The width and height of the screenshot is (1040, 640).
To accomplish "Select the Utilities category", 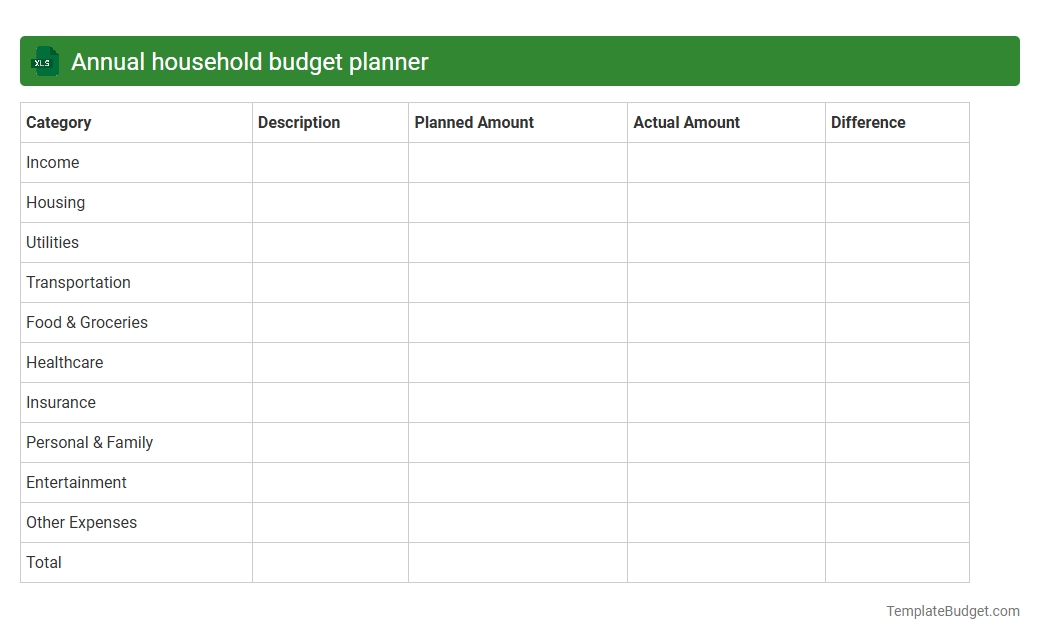I will click(52, 242).
